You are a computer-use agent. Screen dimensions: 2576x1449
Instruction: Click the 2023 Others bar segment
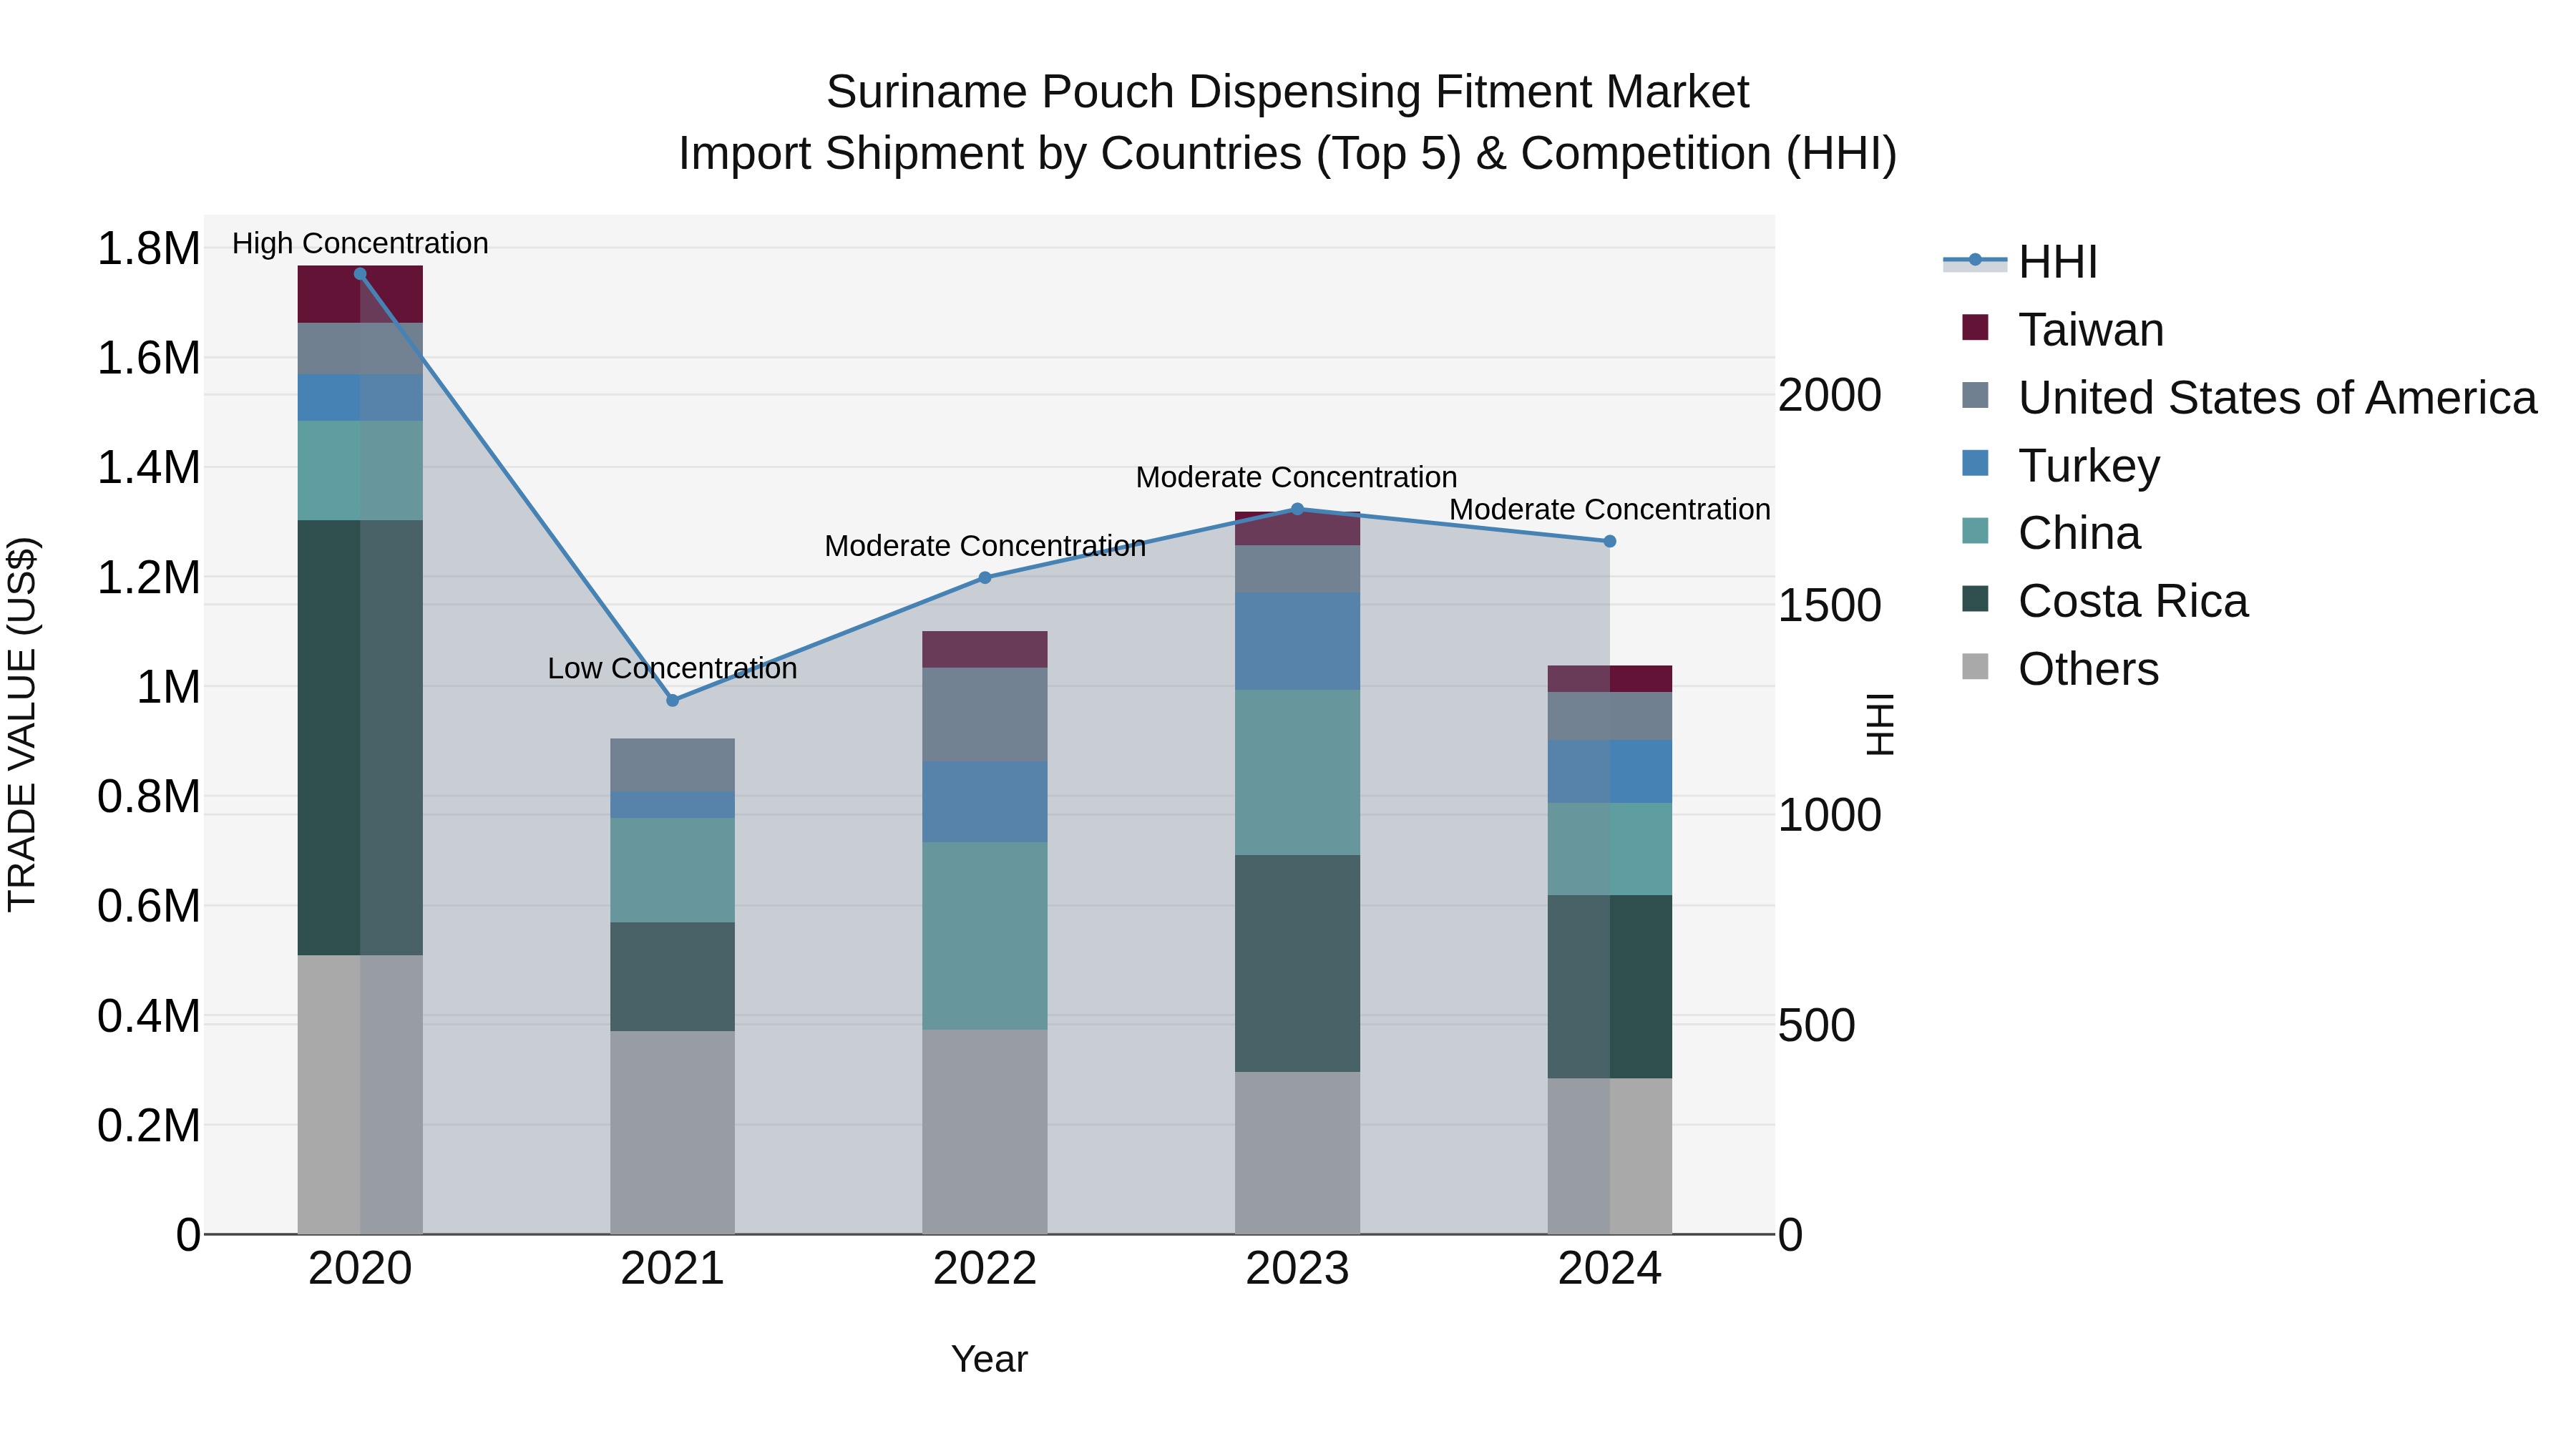pos(1297,1153)
